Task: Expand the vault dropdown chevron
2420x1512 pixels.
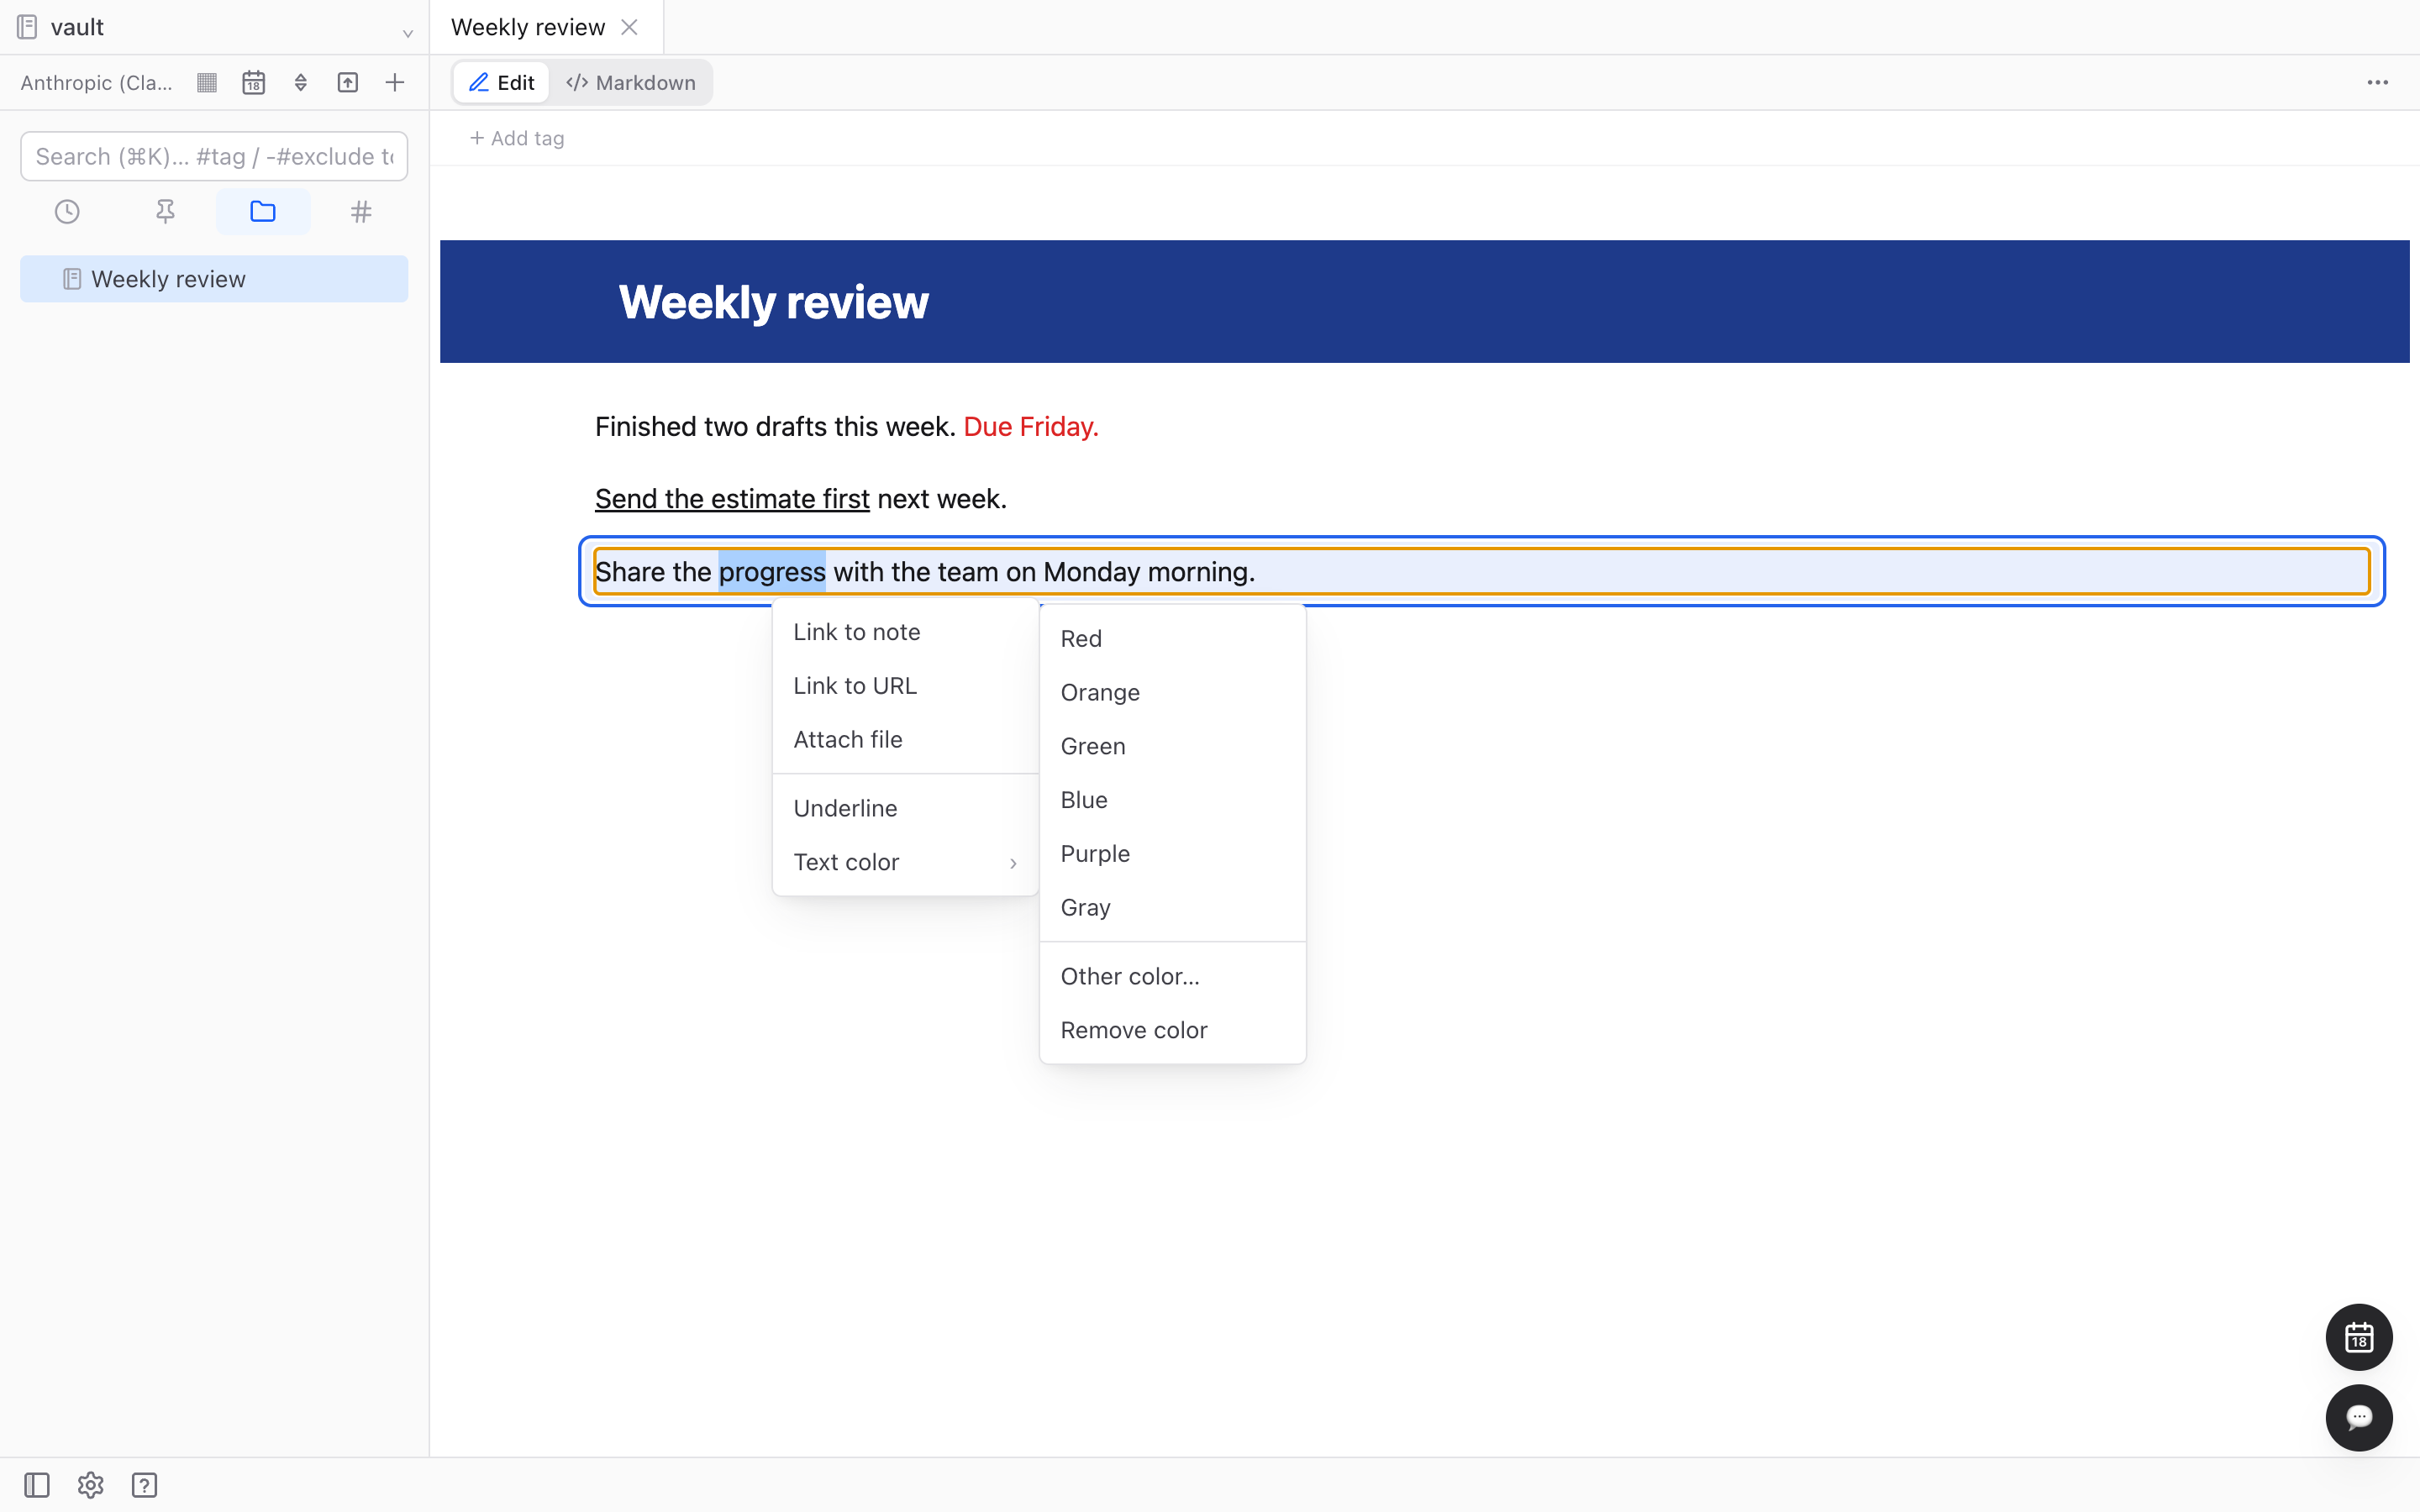Action: pos(408,32)
